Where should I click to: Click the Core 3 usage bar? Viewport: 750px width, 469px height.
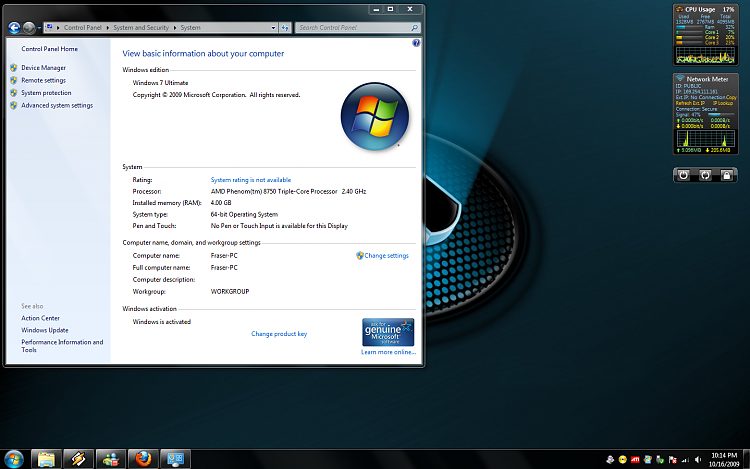689,43
